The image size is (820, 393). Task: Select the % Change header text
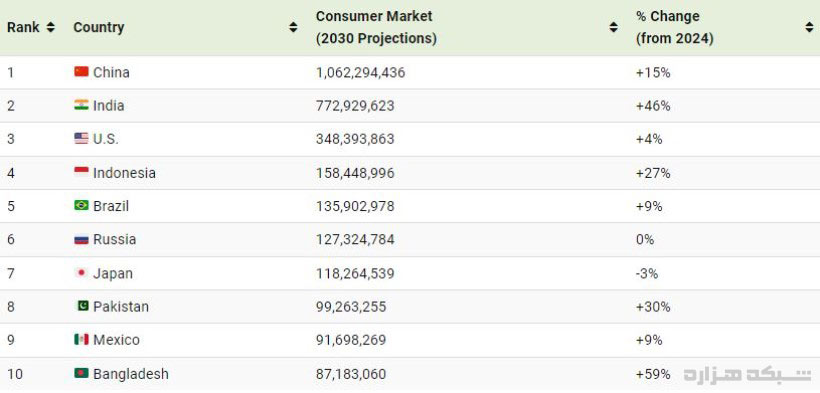pyautogui.click(x=674, y=27)
